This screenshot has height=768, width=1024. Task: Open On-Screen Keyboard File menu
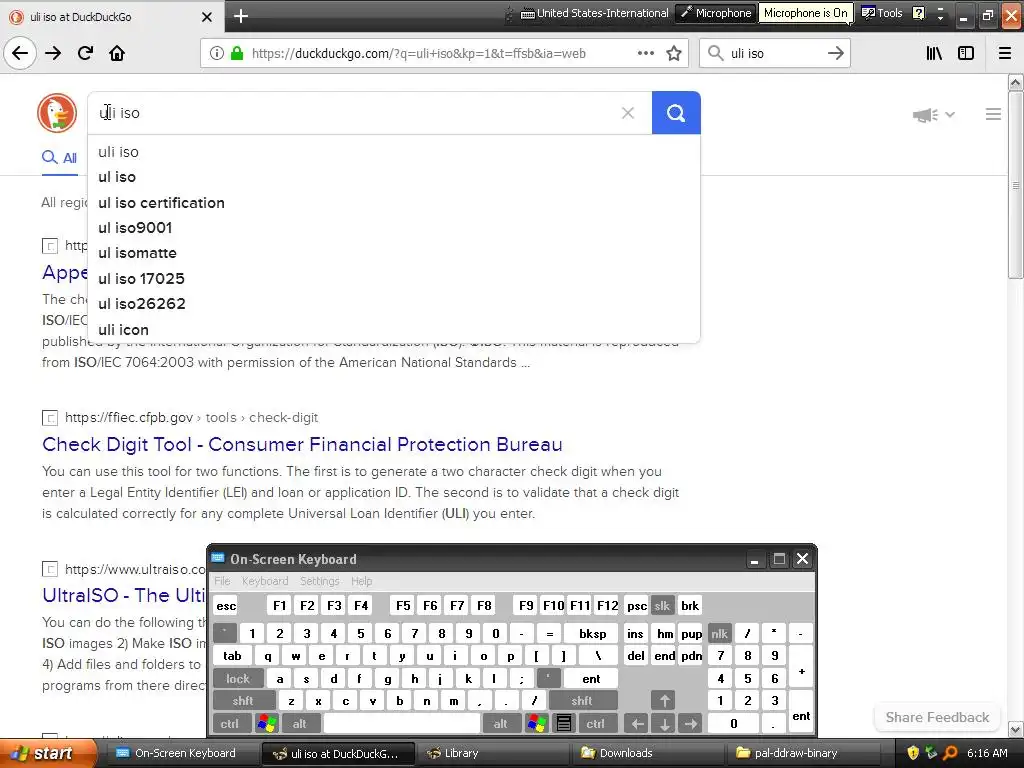[222, 581]
